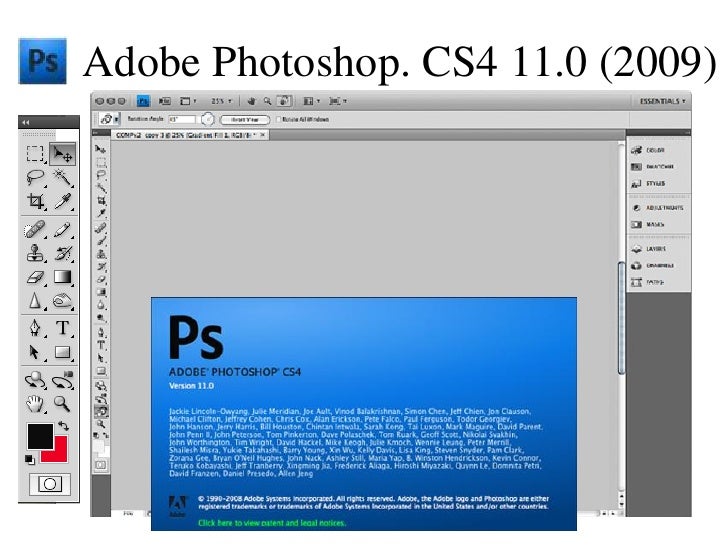Enable the Rotate All Windows checkbox
728x546 pixels.
click(279, 119)
